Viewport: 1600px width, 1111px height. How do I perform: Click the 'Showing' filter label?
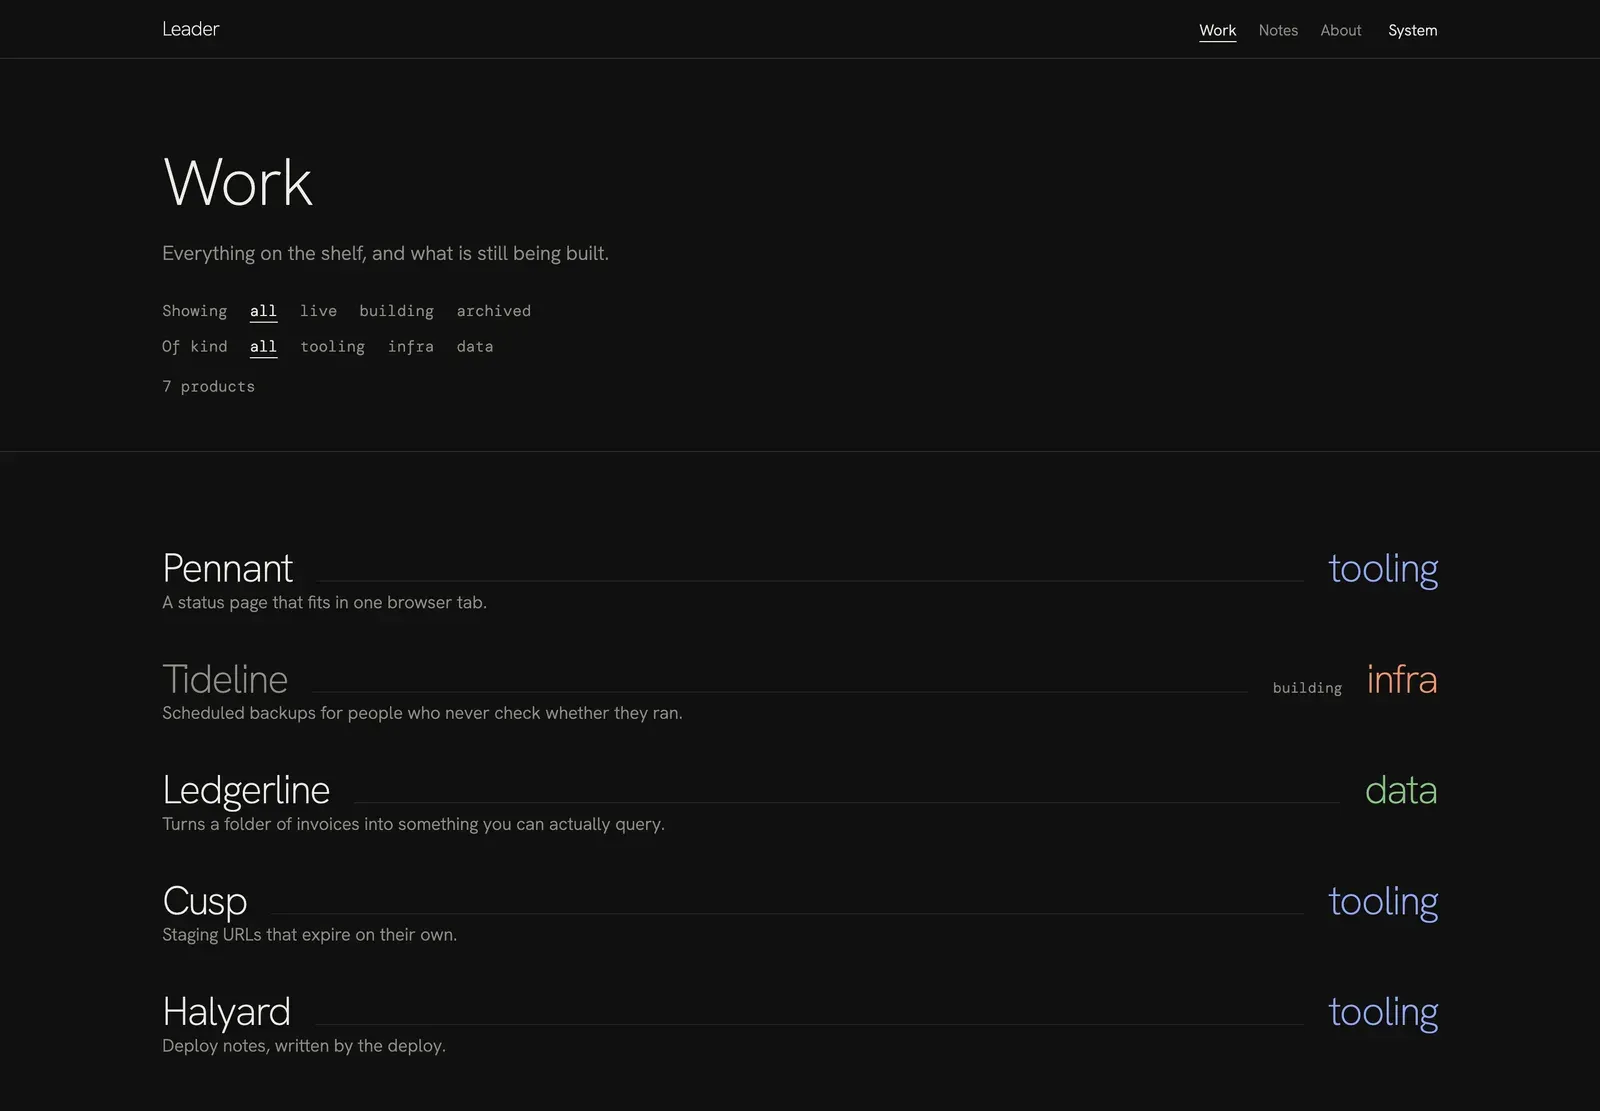tap(194, 311)
